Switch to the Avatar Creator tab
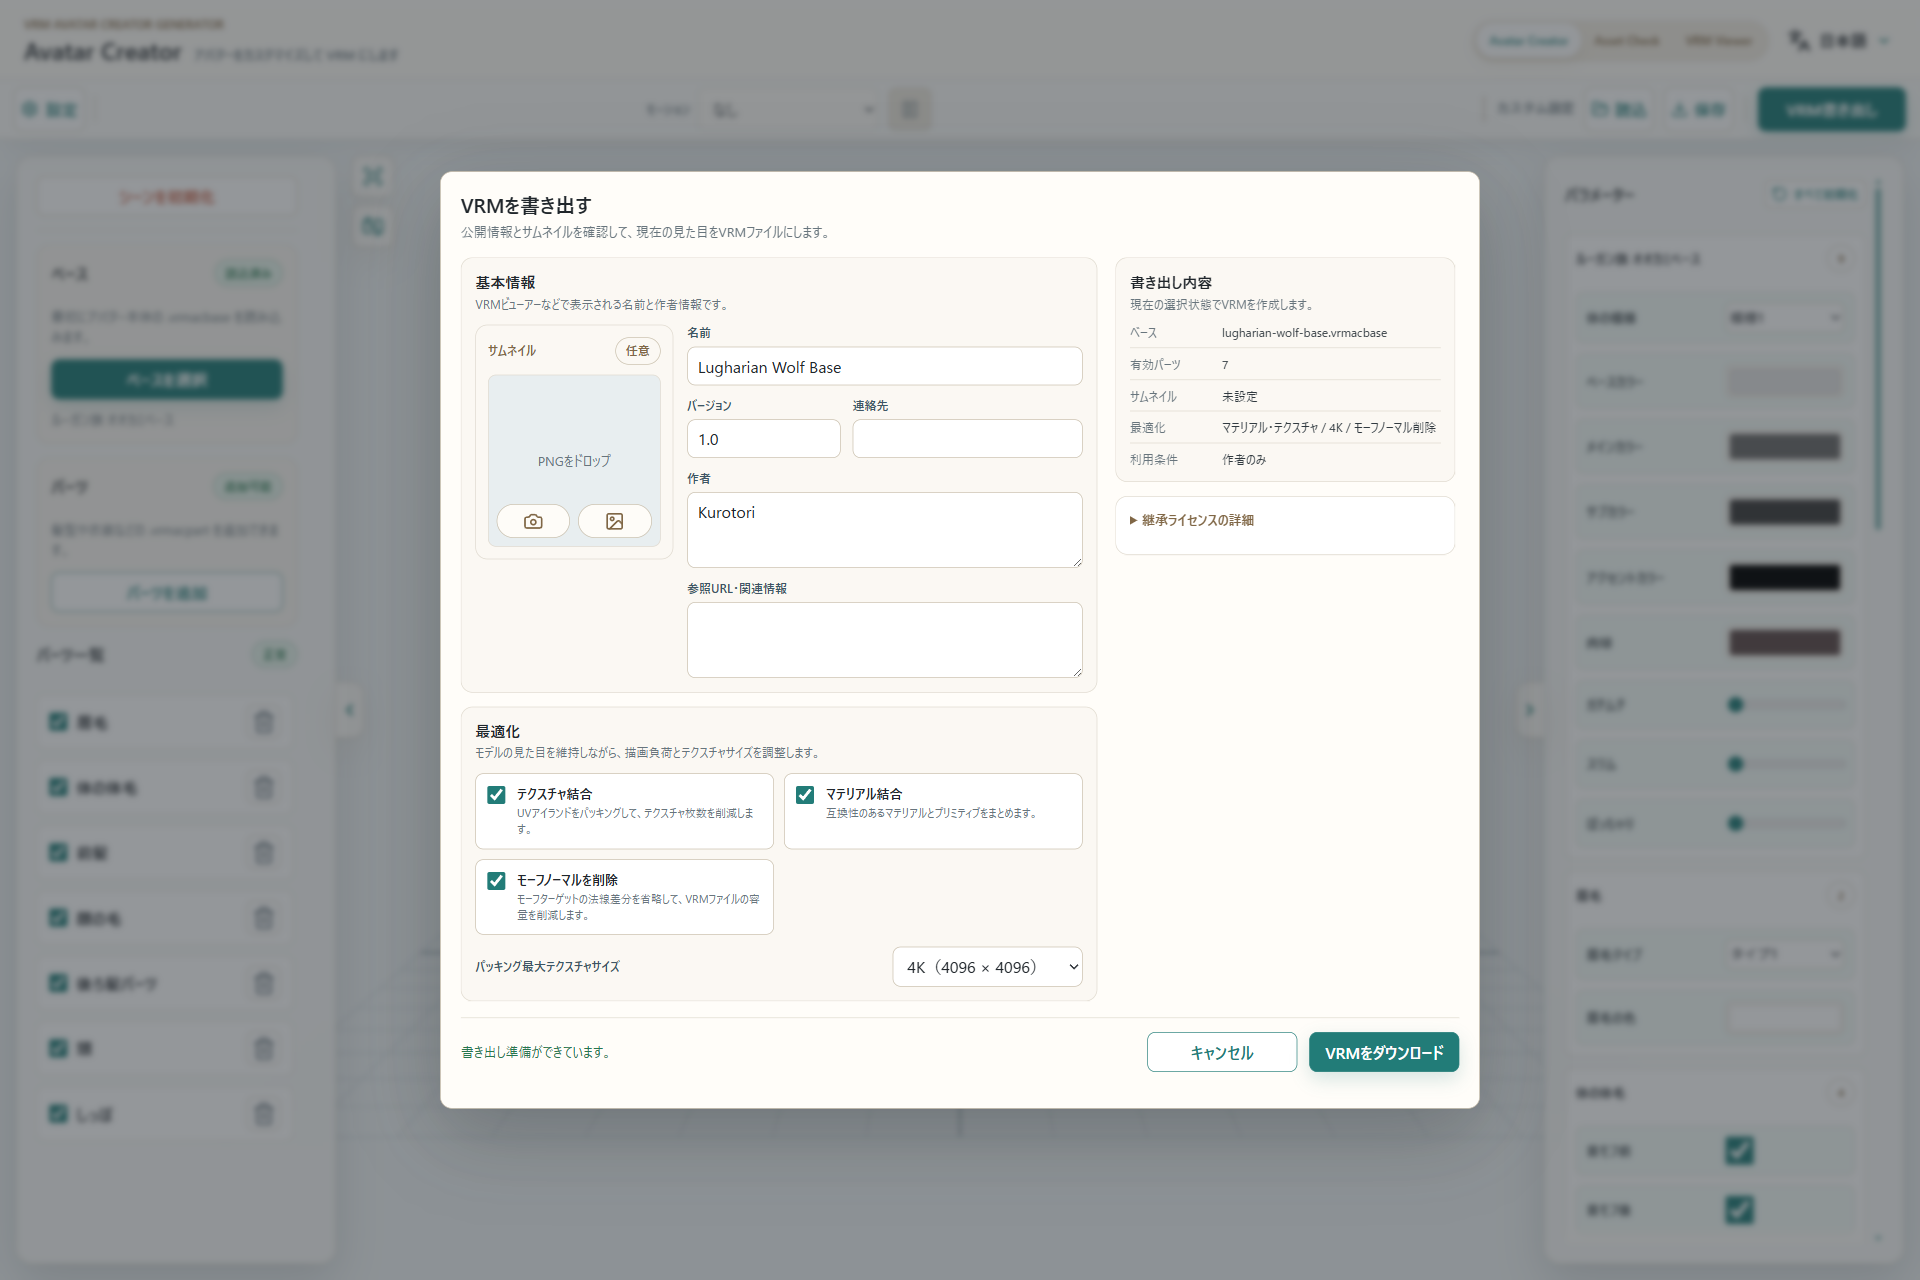Image resolution: width=1920 pixels, height=1280 pixels. pyautogui.click(x=1529, y=41)
